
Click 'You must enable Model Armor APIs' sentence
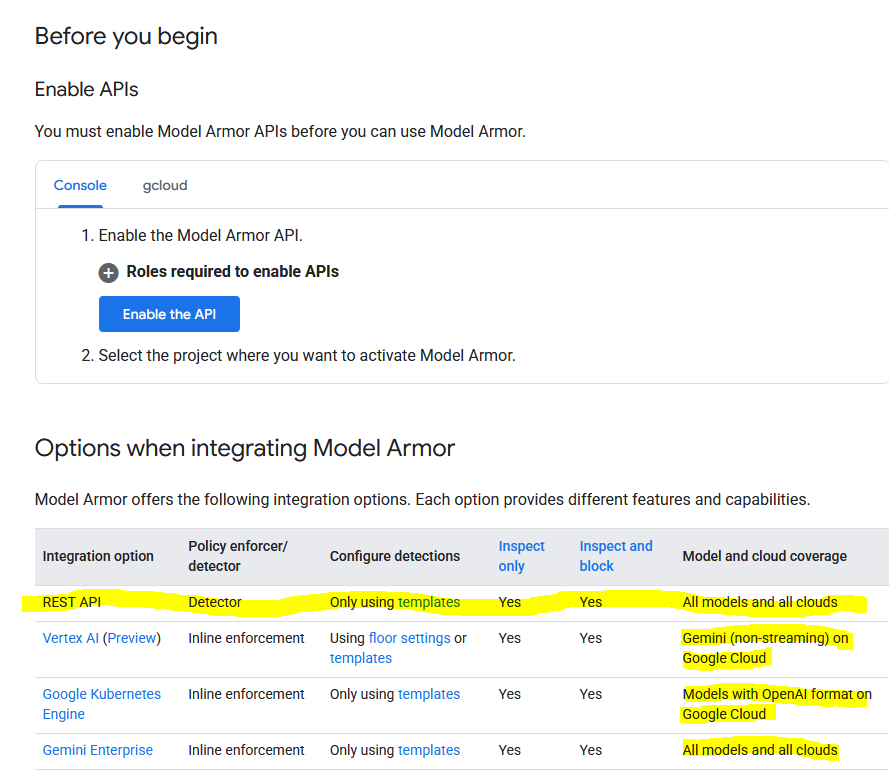coord(280,132)
